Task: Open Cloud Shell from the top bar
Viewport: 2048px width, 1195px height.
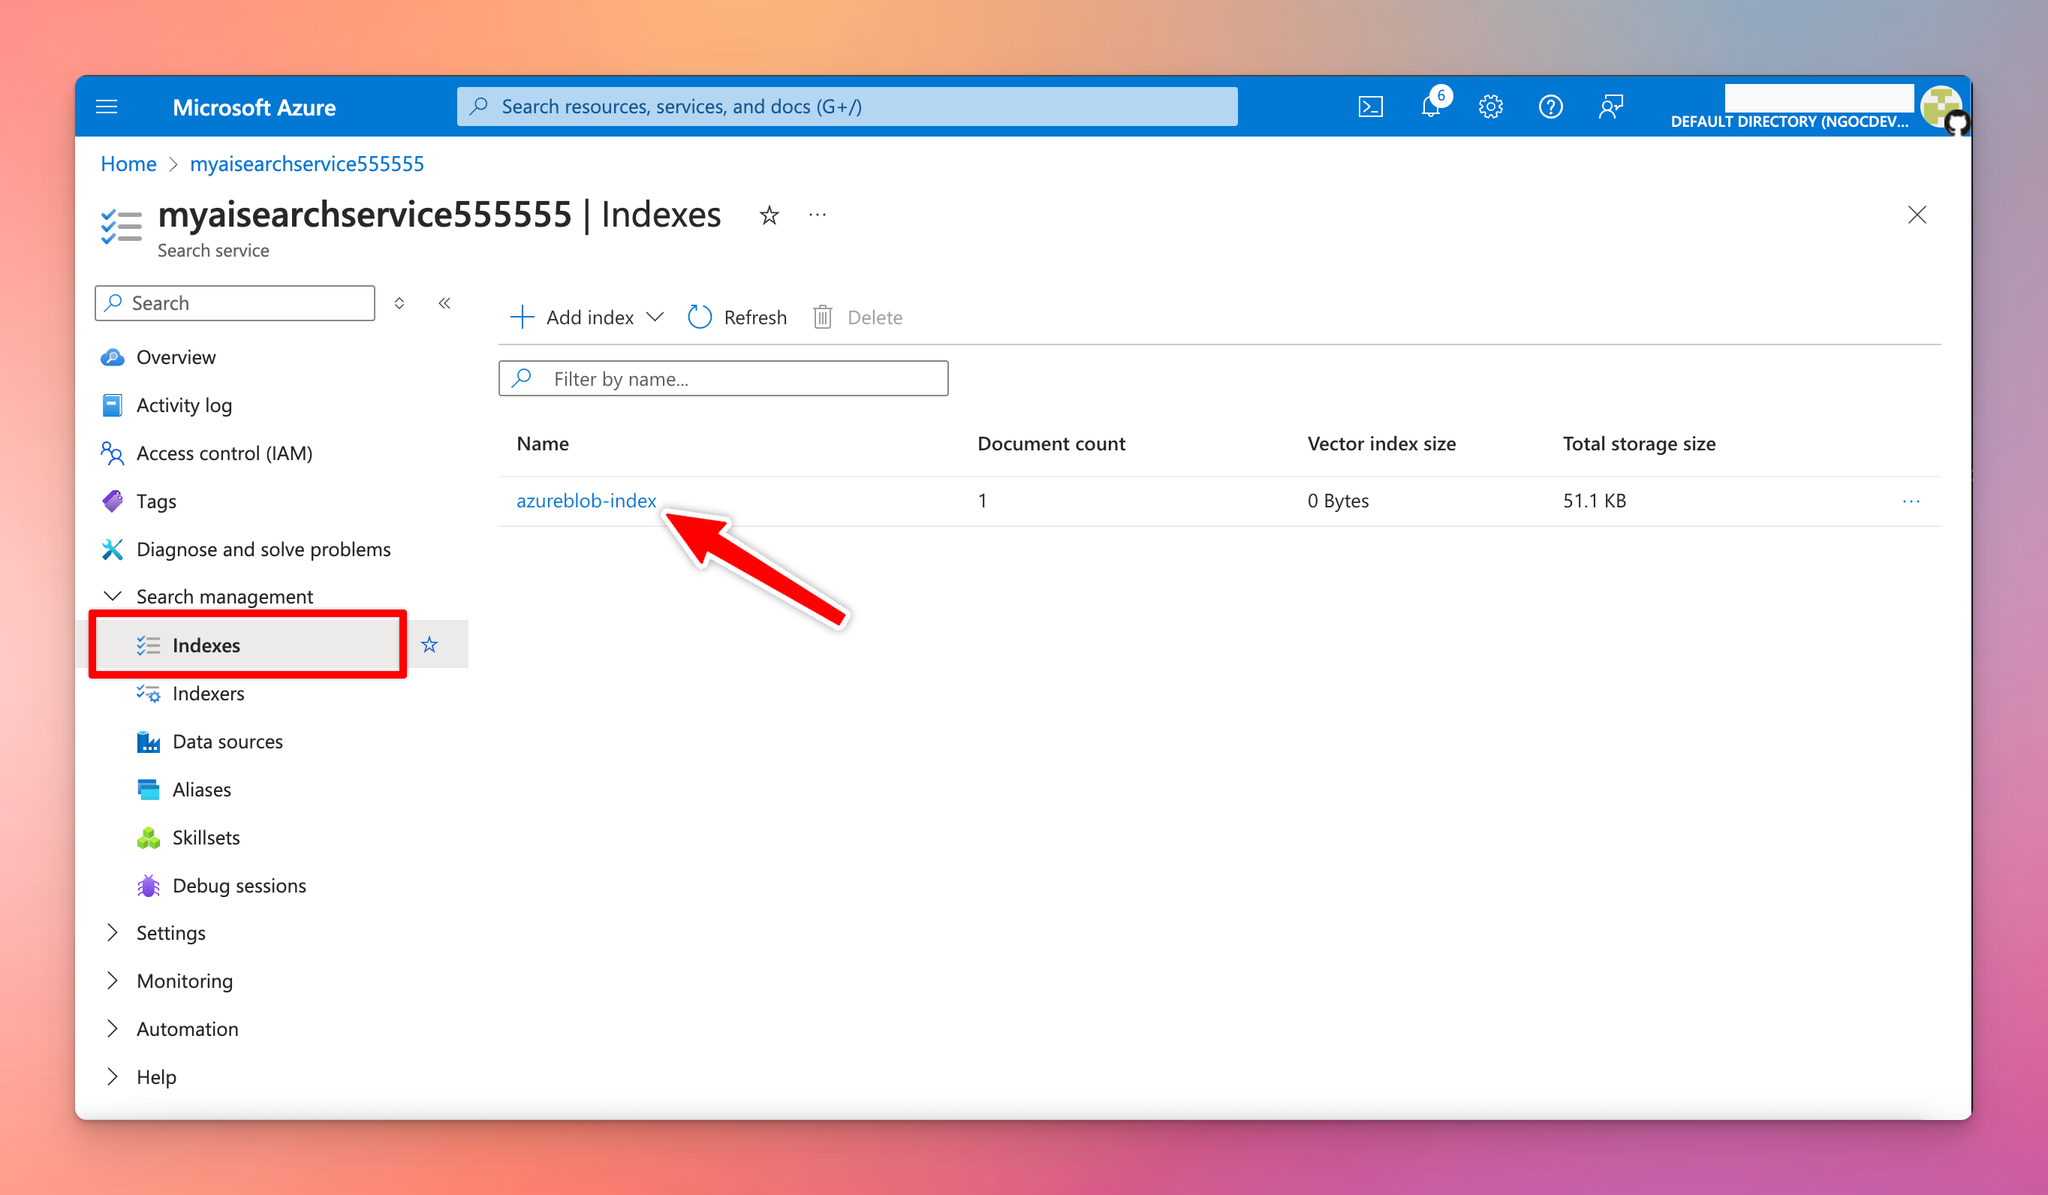Action: click(1371, 107)
